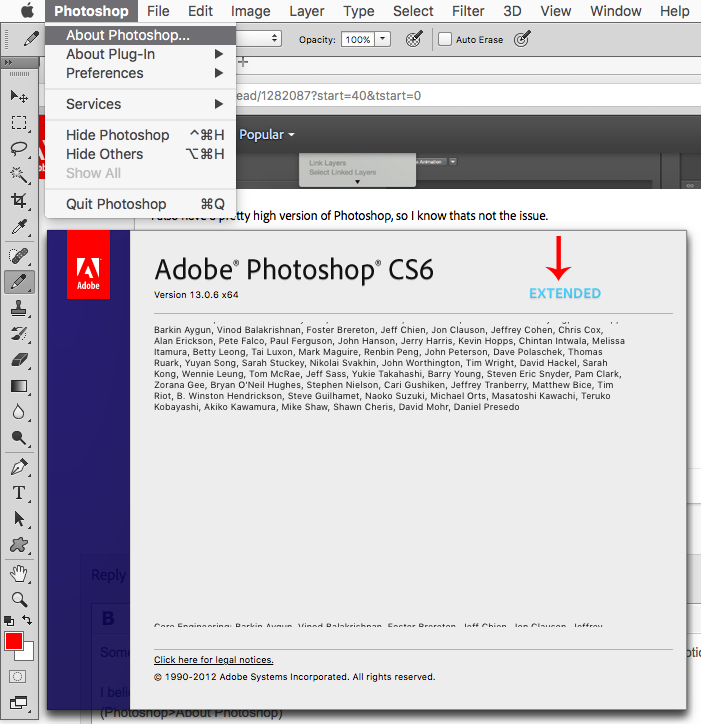Select the Pen tool
The image size is (701, 724).
pyautogui.click(x=18, y=467)
